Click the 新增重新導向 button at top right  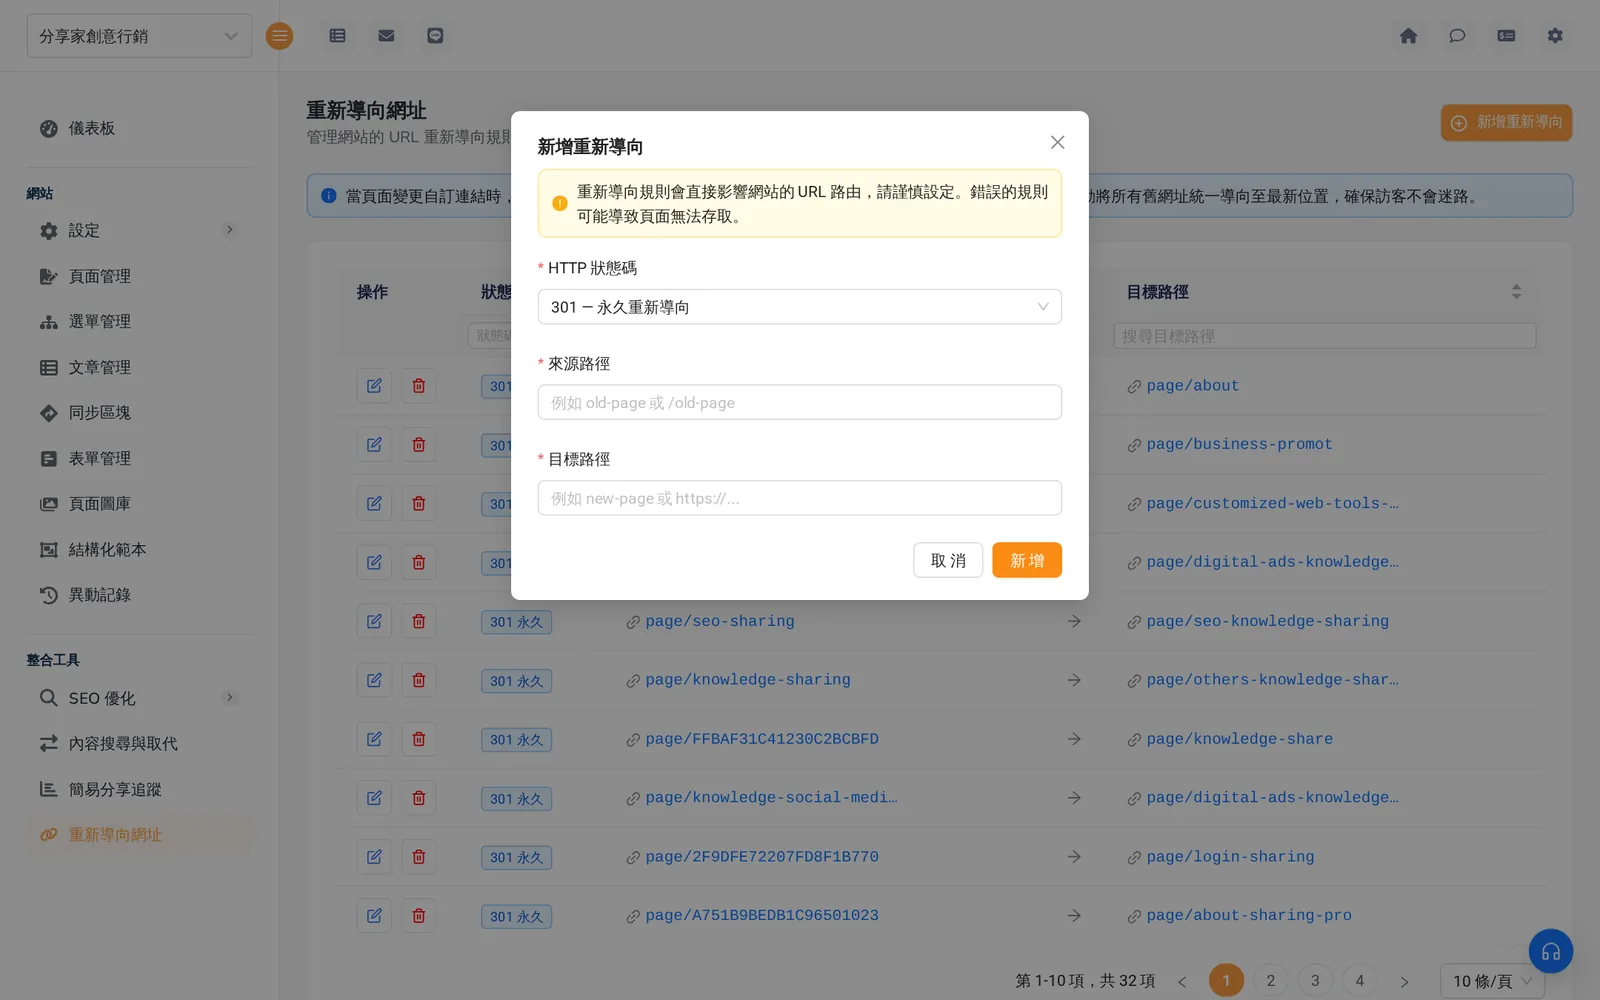click(x=1506, y=122)
